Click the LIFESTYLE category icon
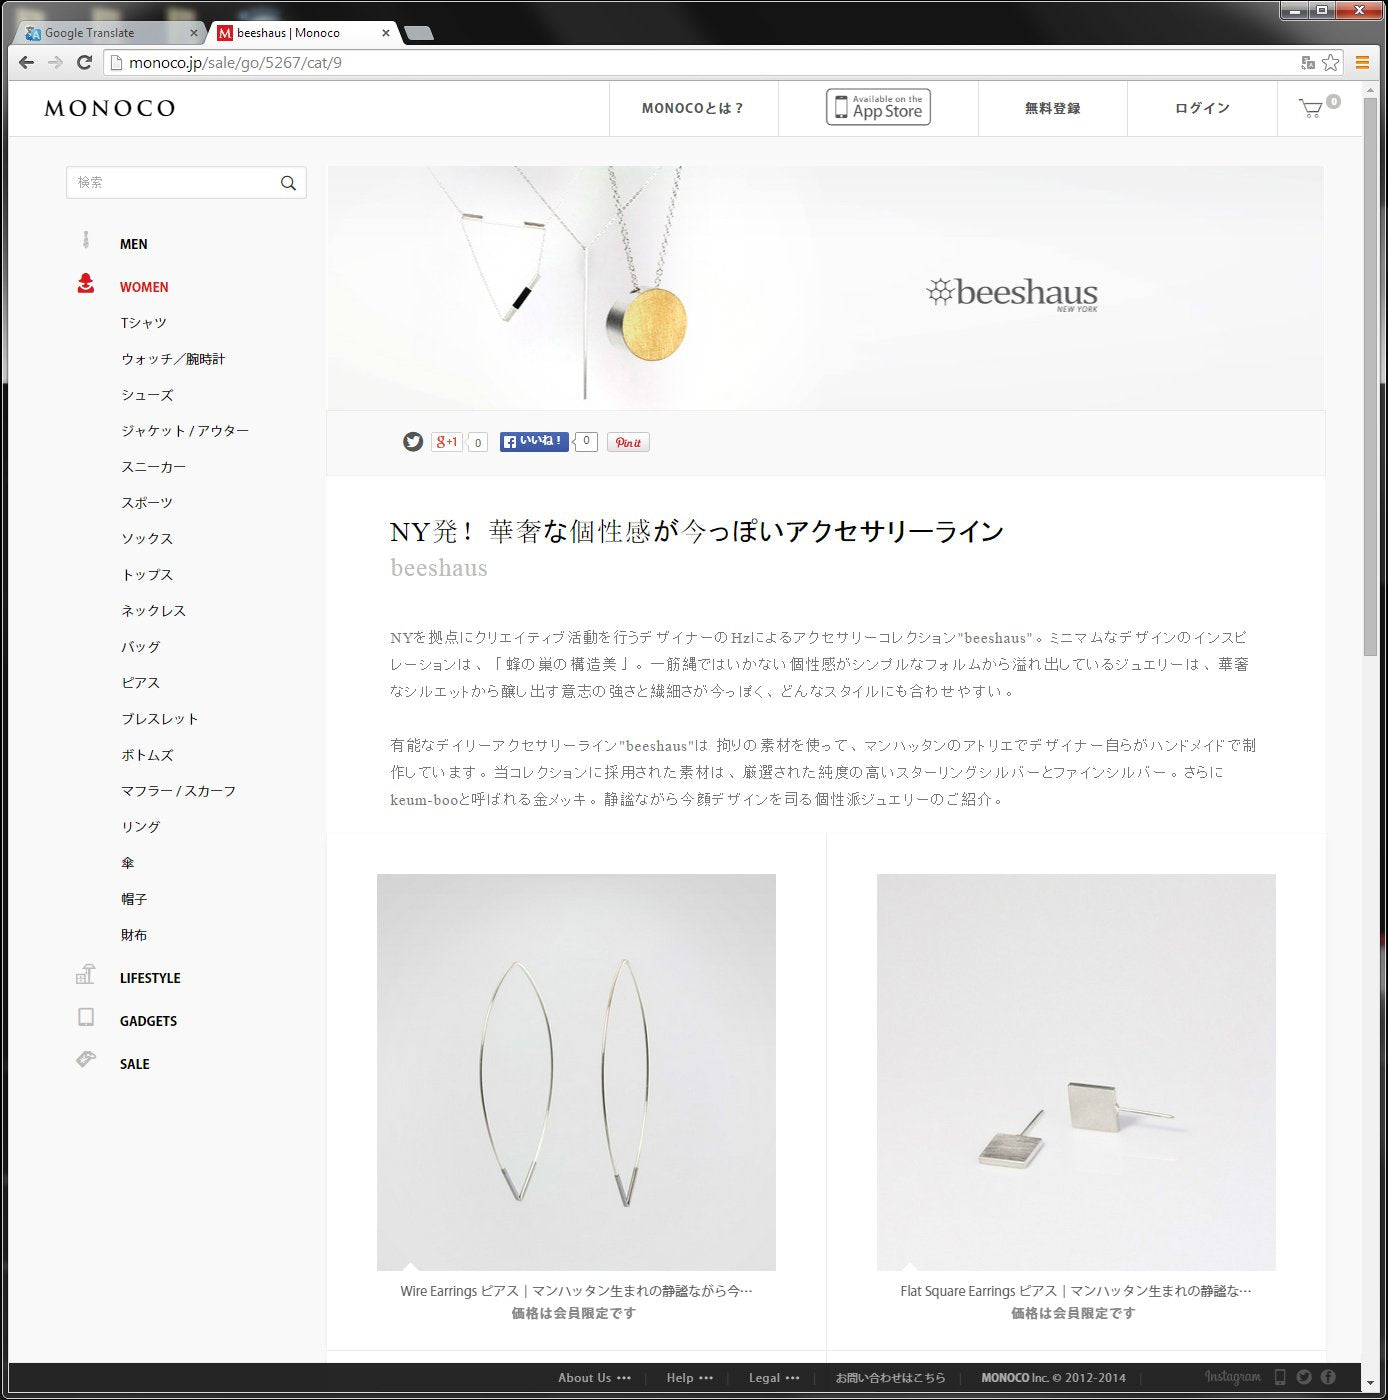This screenshot has width=1388, height=1400. (86, 974)
